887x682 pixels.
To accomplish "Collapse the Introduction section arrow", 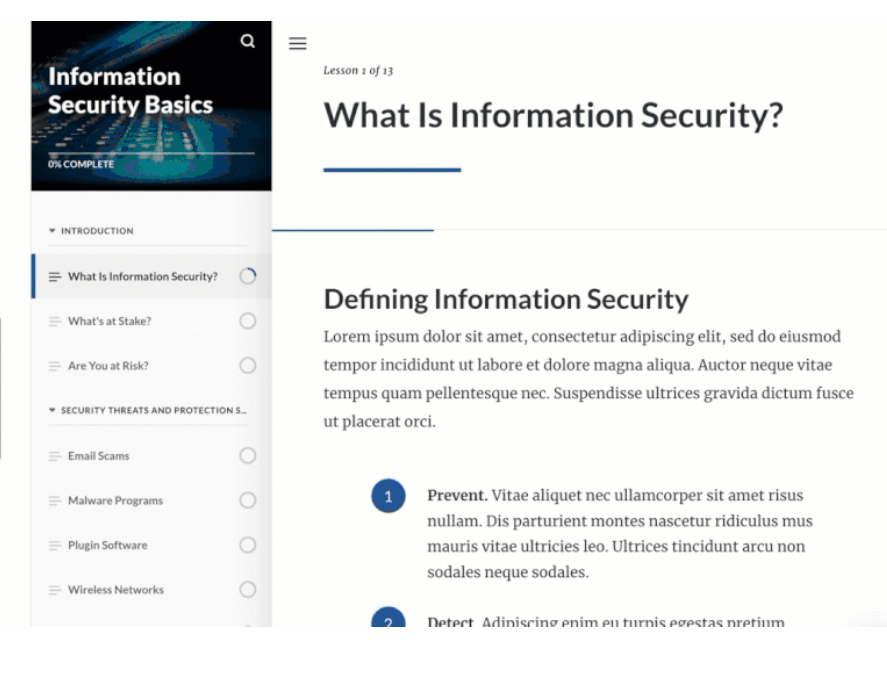I will pos(52,231).
